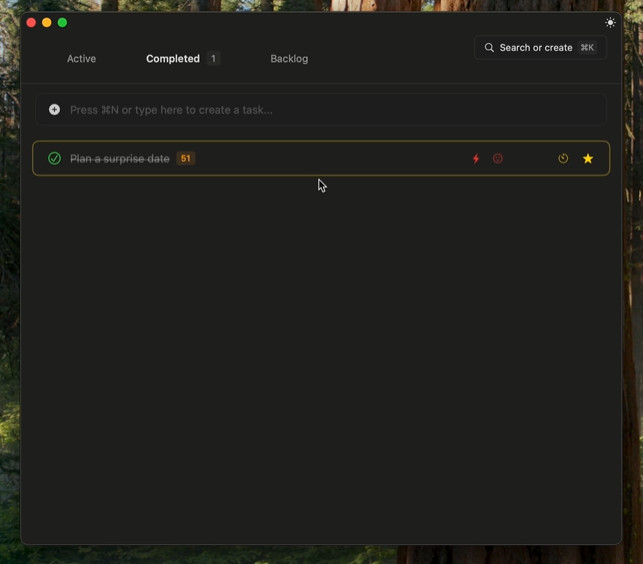Click the Completed count badge 1
643x564 pixels.
[x=213, y=59]
